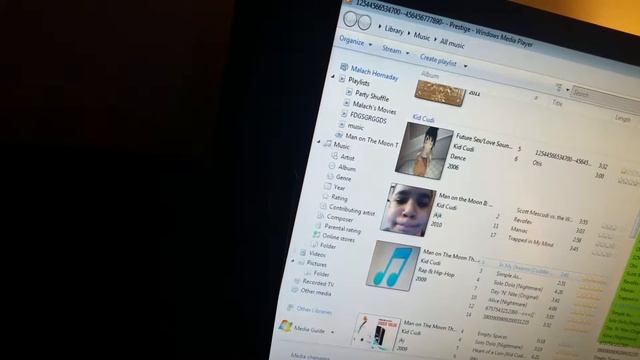This screenshot has width=640, height=360.
Task: Collapse the Music tree node
Action: (x=319, y=142)
